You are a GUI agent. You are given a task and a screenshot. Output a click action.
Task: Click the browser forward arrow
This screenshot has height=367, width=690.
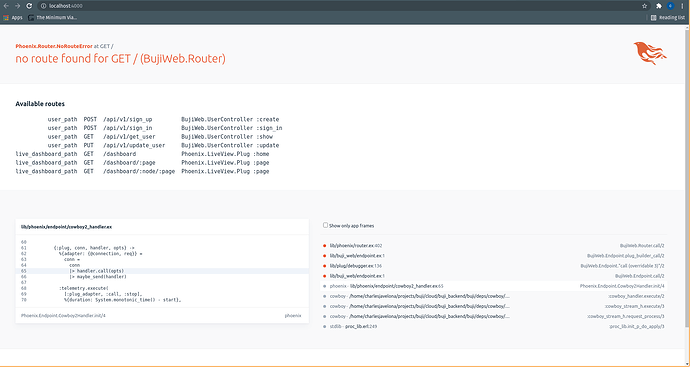pyautogui.click(x=18, y=6)
